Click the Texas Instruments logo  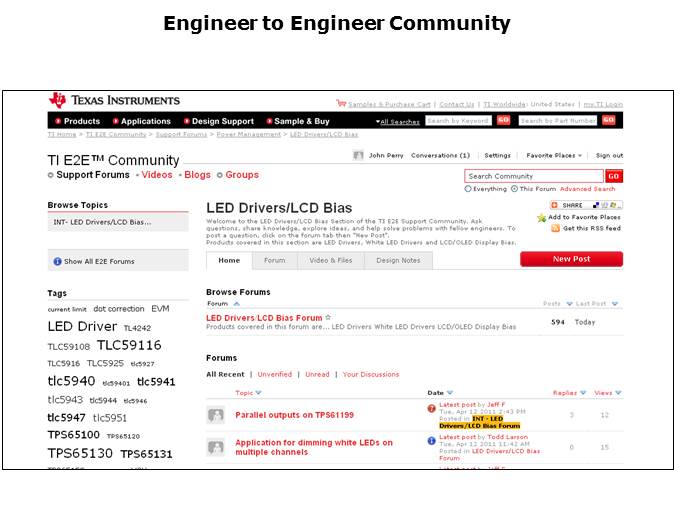coord(114,100)
